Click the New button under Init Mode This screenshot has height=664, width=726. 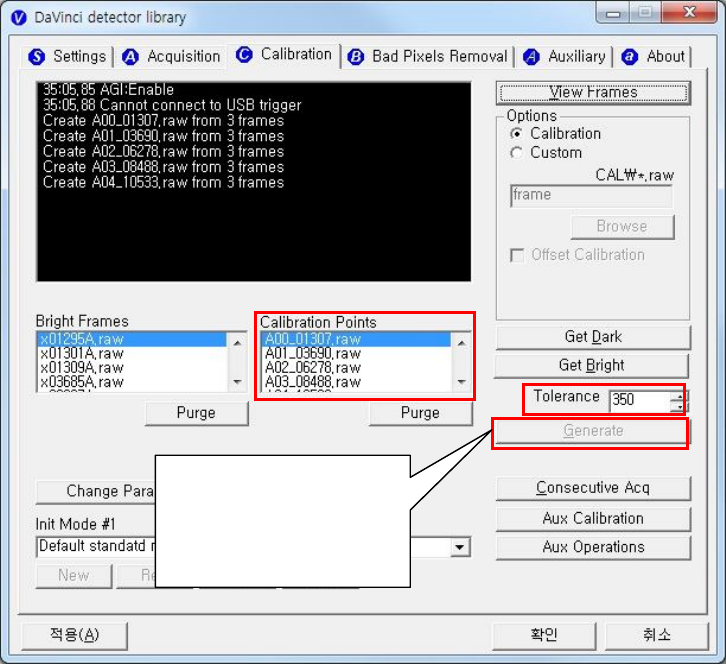tap(74, 576)
